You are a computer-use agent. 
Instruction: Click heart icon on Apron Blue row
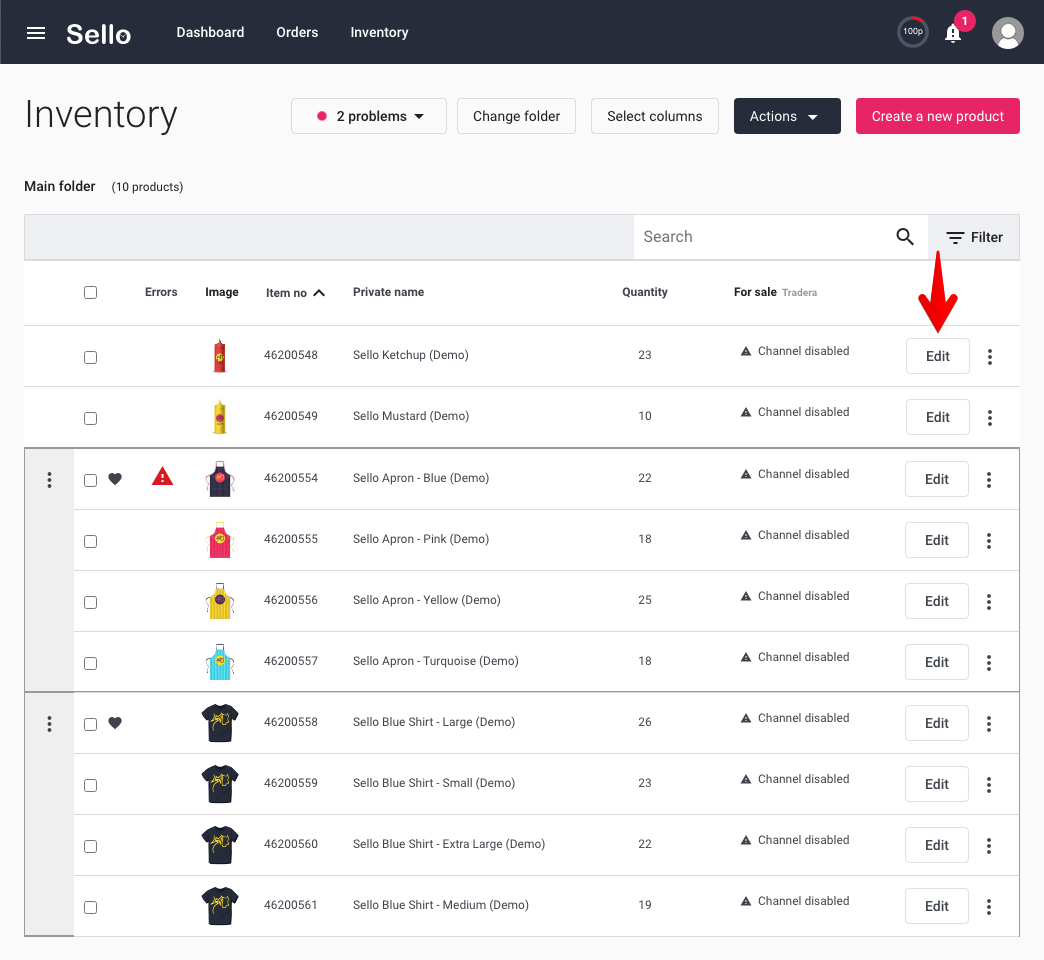(115, 479)
